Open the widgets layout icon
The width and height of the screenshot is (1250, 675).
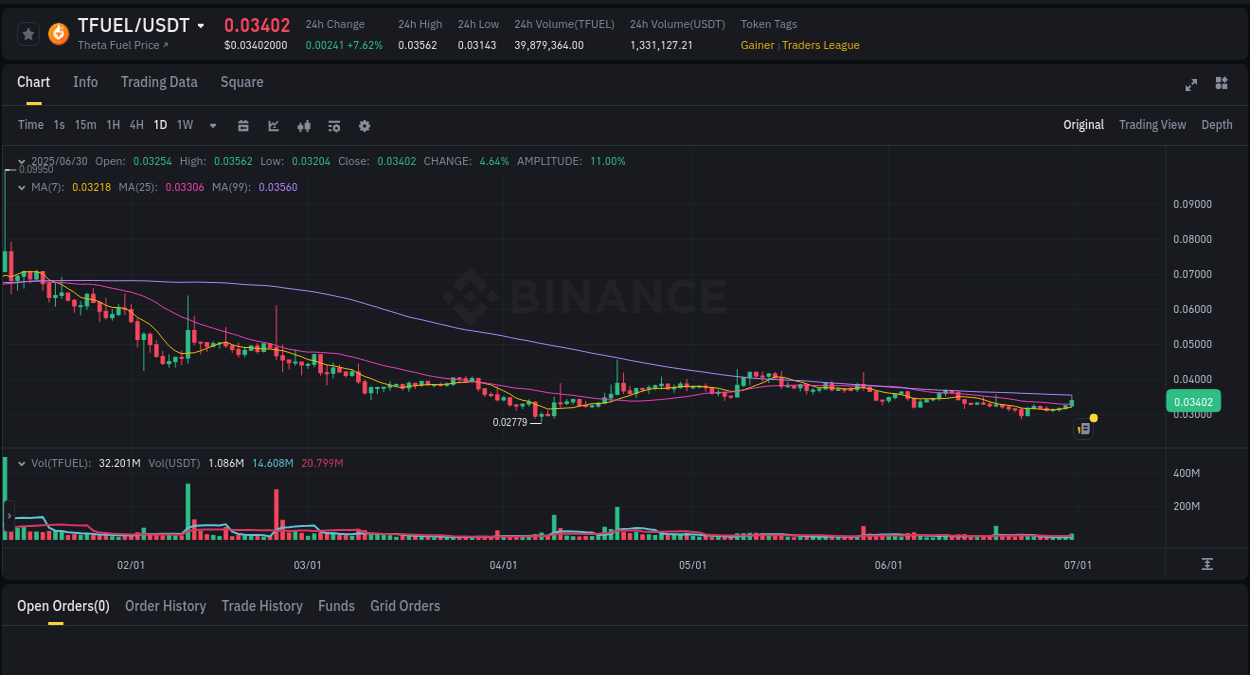[1221, 85]
